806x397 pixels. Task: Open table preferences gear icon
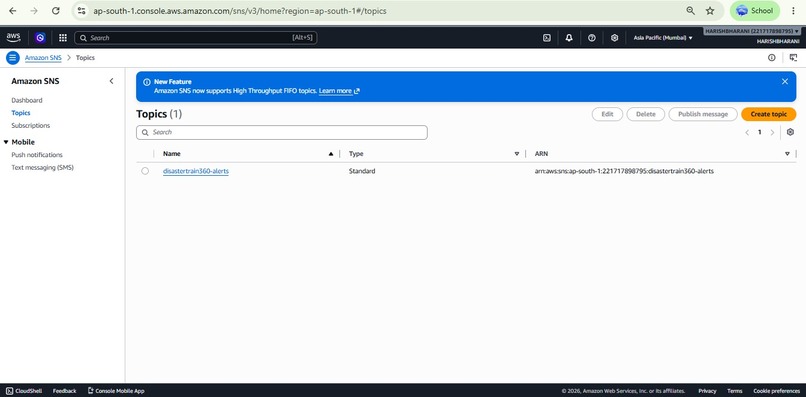791,132
